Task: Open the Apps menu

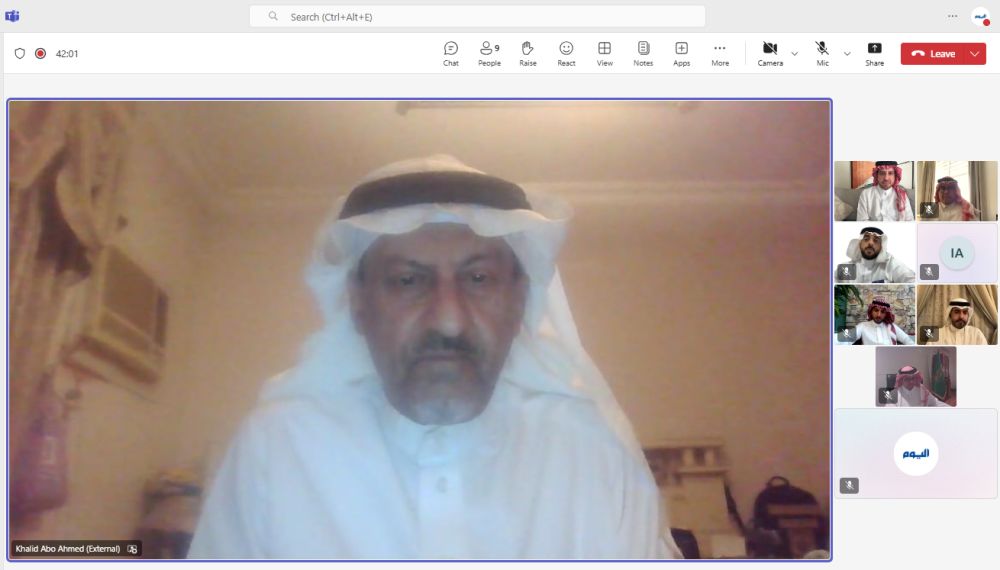Action: [x=681, y=54]
